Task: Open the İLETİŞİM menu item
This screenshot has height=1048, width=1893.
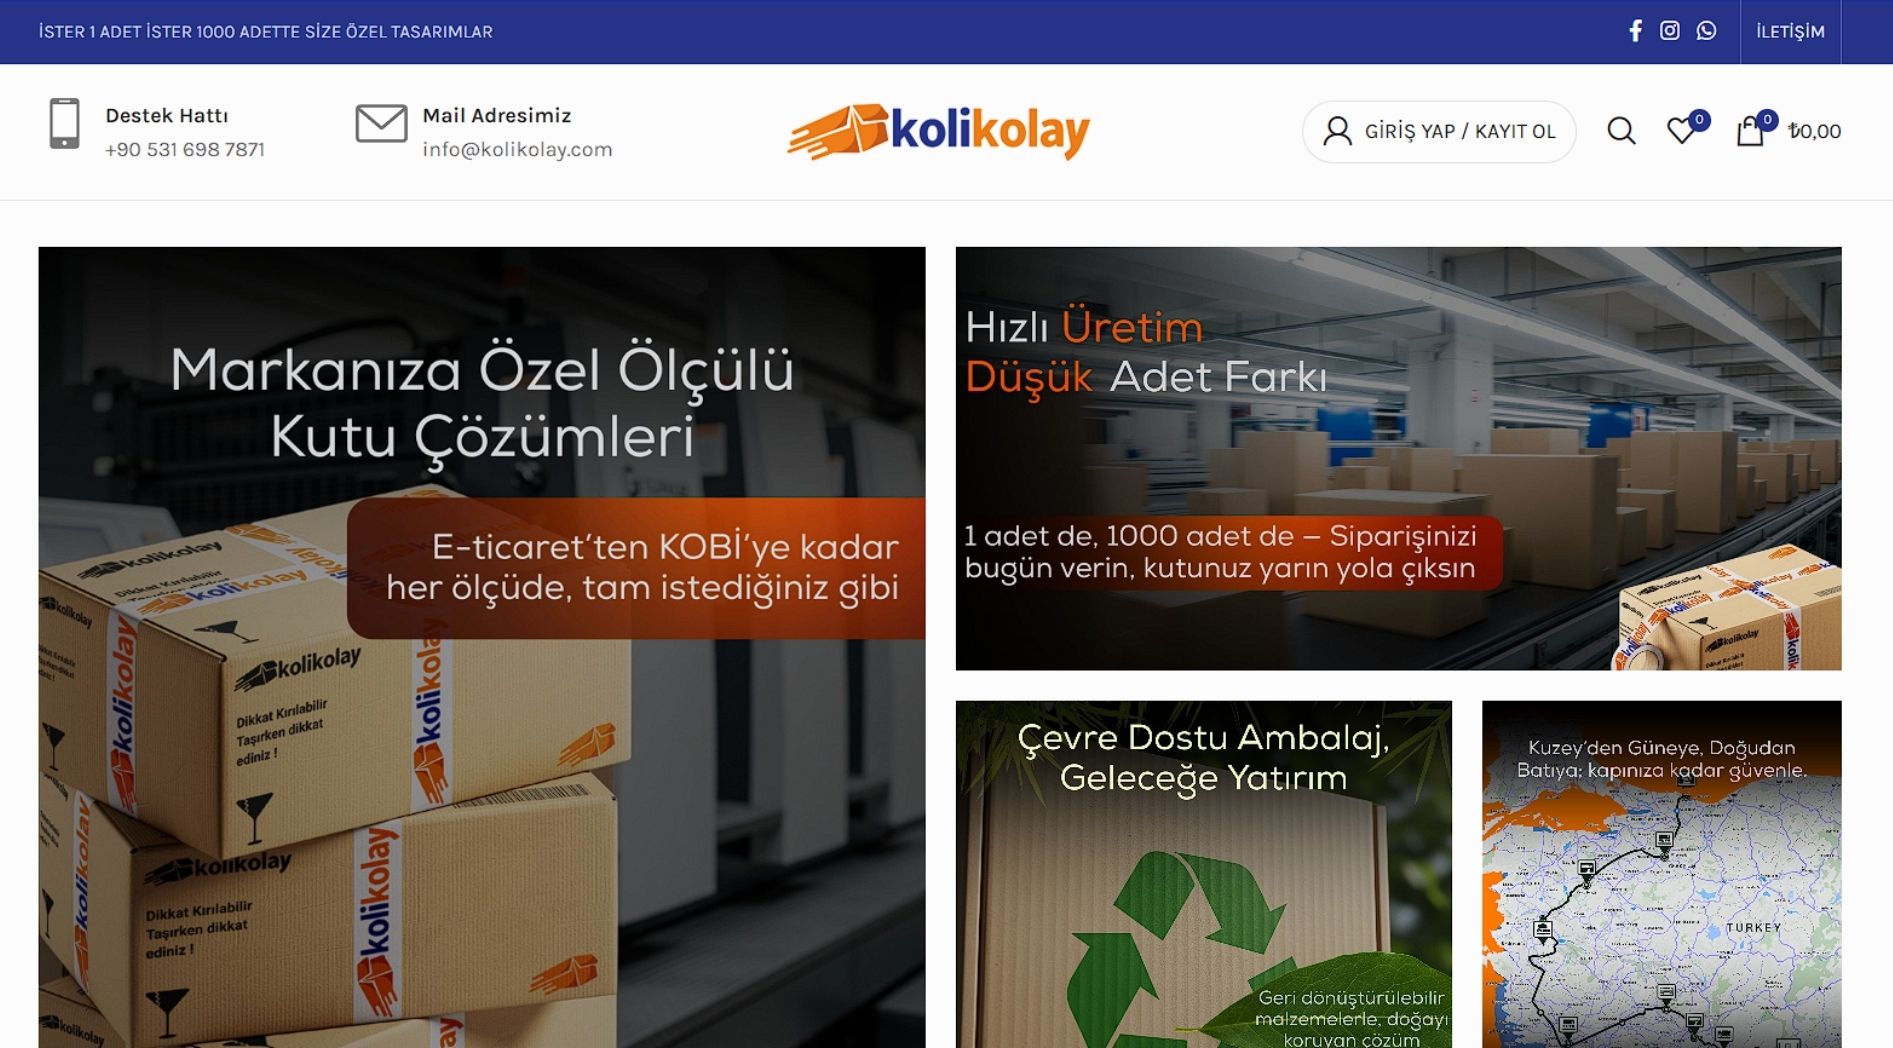Action: point(1790,32)
